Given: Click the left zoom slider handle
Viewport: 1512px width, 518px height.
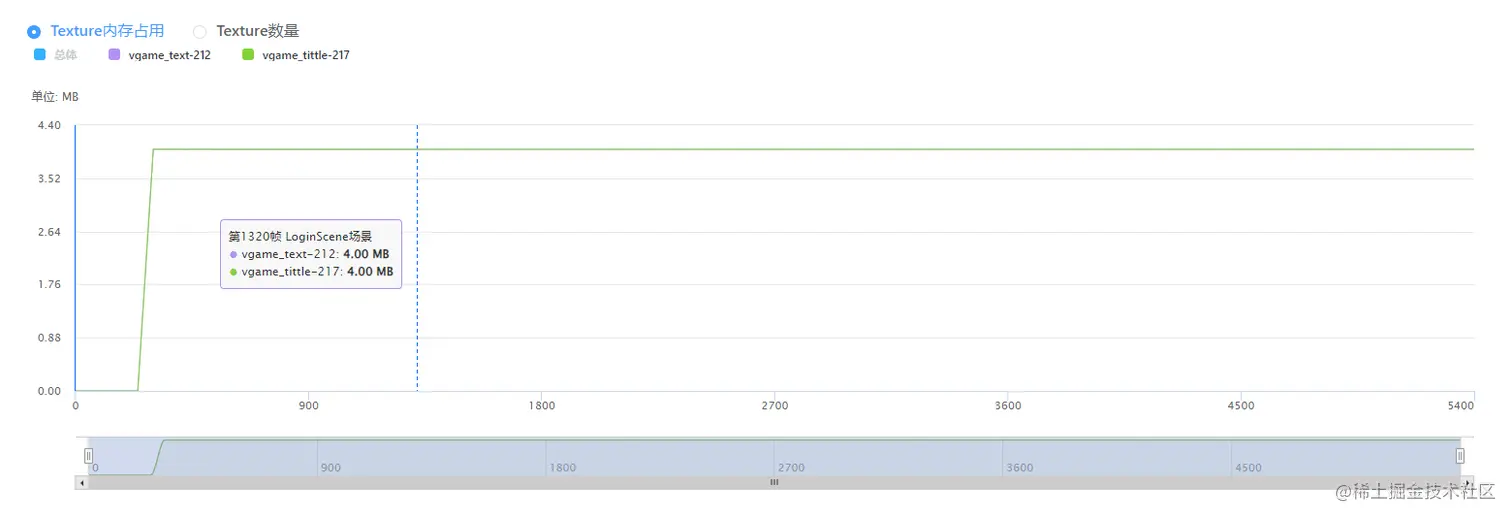Looking at the screenshot, I should coord(88,456).
